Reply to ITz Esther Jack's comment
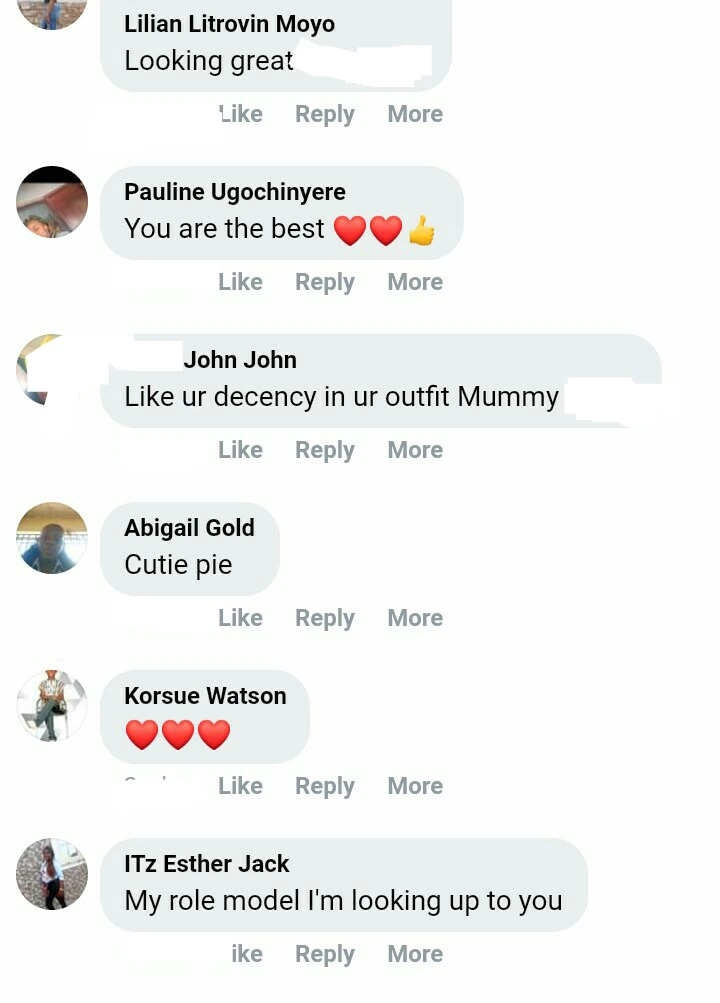720x1003 pixels. coord(325,954)
